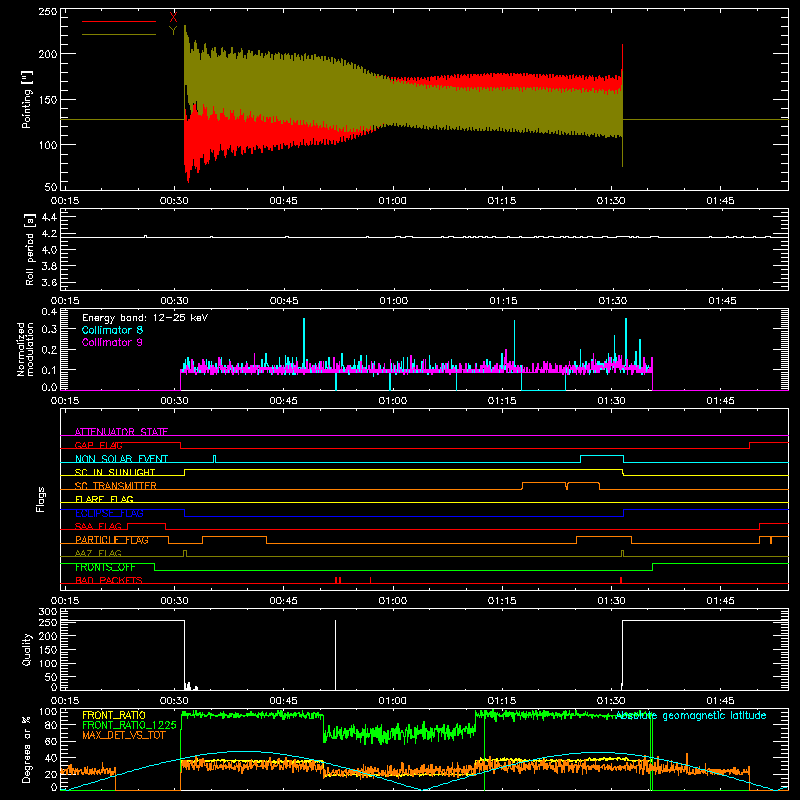Select the blue ECLIPSE_FLAG label
The width and height of the screenshot is (800, 800).
109,513
